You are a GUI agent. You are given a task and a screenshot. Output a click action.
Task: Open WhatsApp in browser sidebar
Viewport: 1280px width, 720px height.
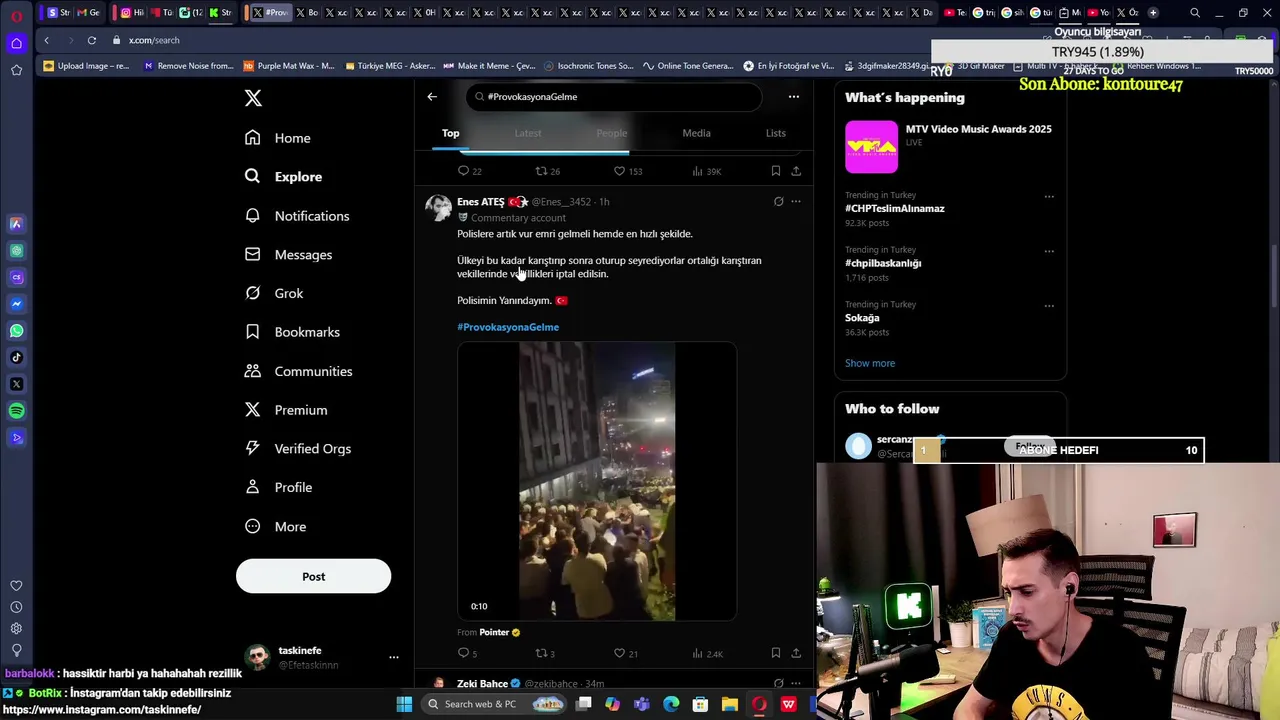(16, 331)
